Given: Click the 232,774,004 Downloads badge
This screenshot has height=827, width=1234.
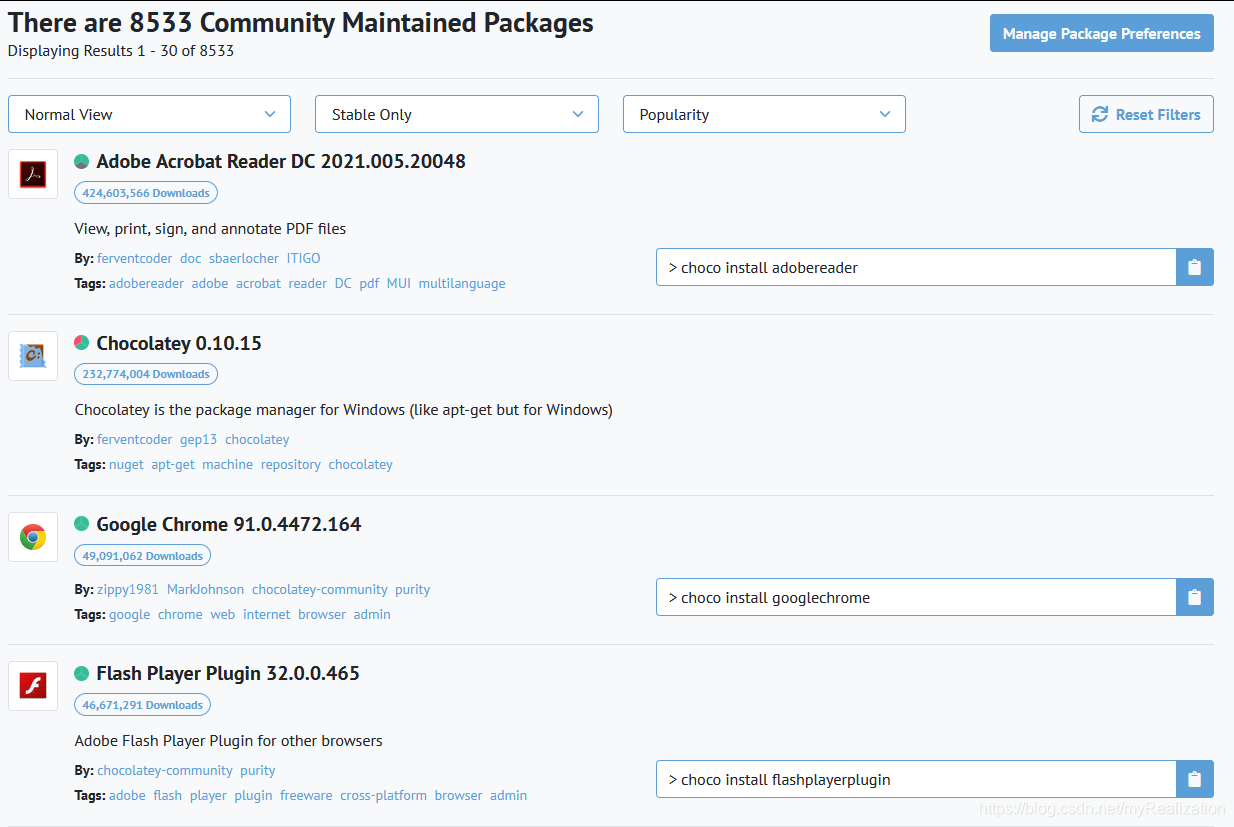Looking at the screenshot, I should 146,374.
